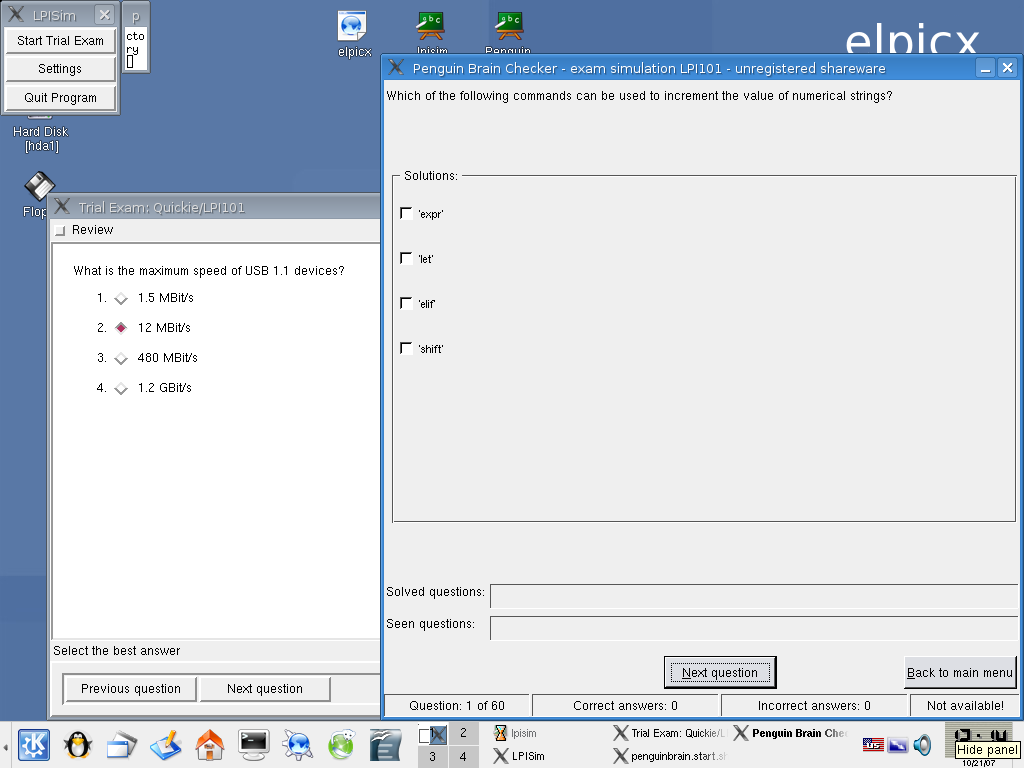The height and width of the screenshot is (768, 1024).
Task: Click the Trial Exam: Quickie taskbar entry
Action: (x=670, y=733)
